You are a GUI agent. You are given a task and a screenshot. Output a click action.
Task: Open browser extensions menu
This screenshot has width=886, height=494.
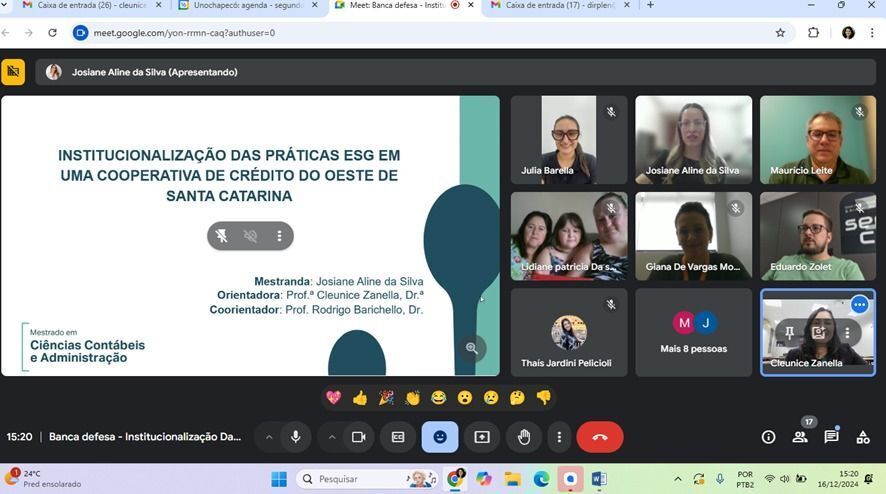click(813, 33)
